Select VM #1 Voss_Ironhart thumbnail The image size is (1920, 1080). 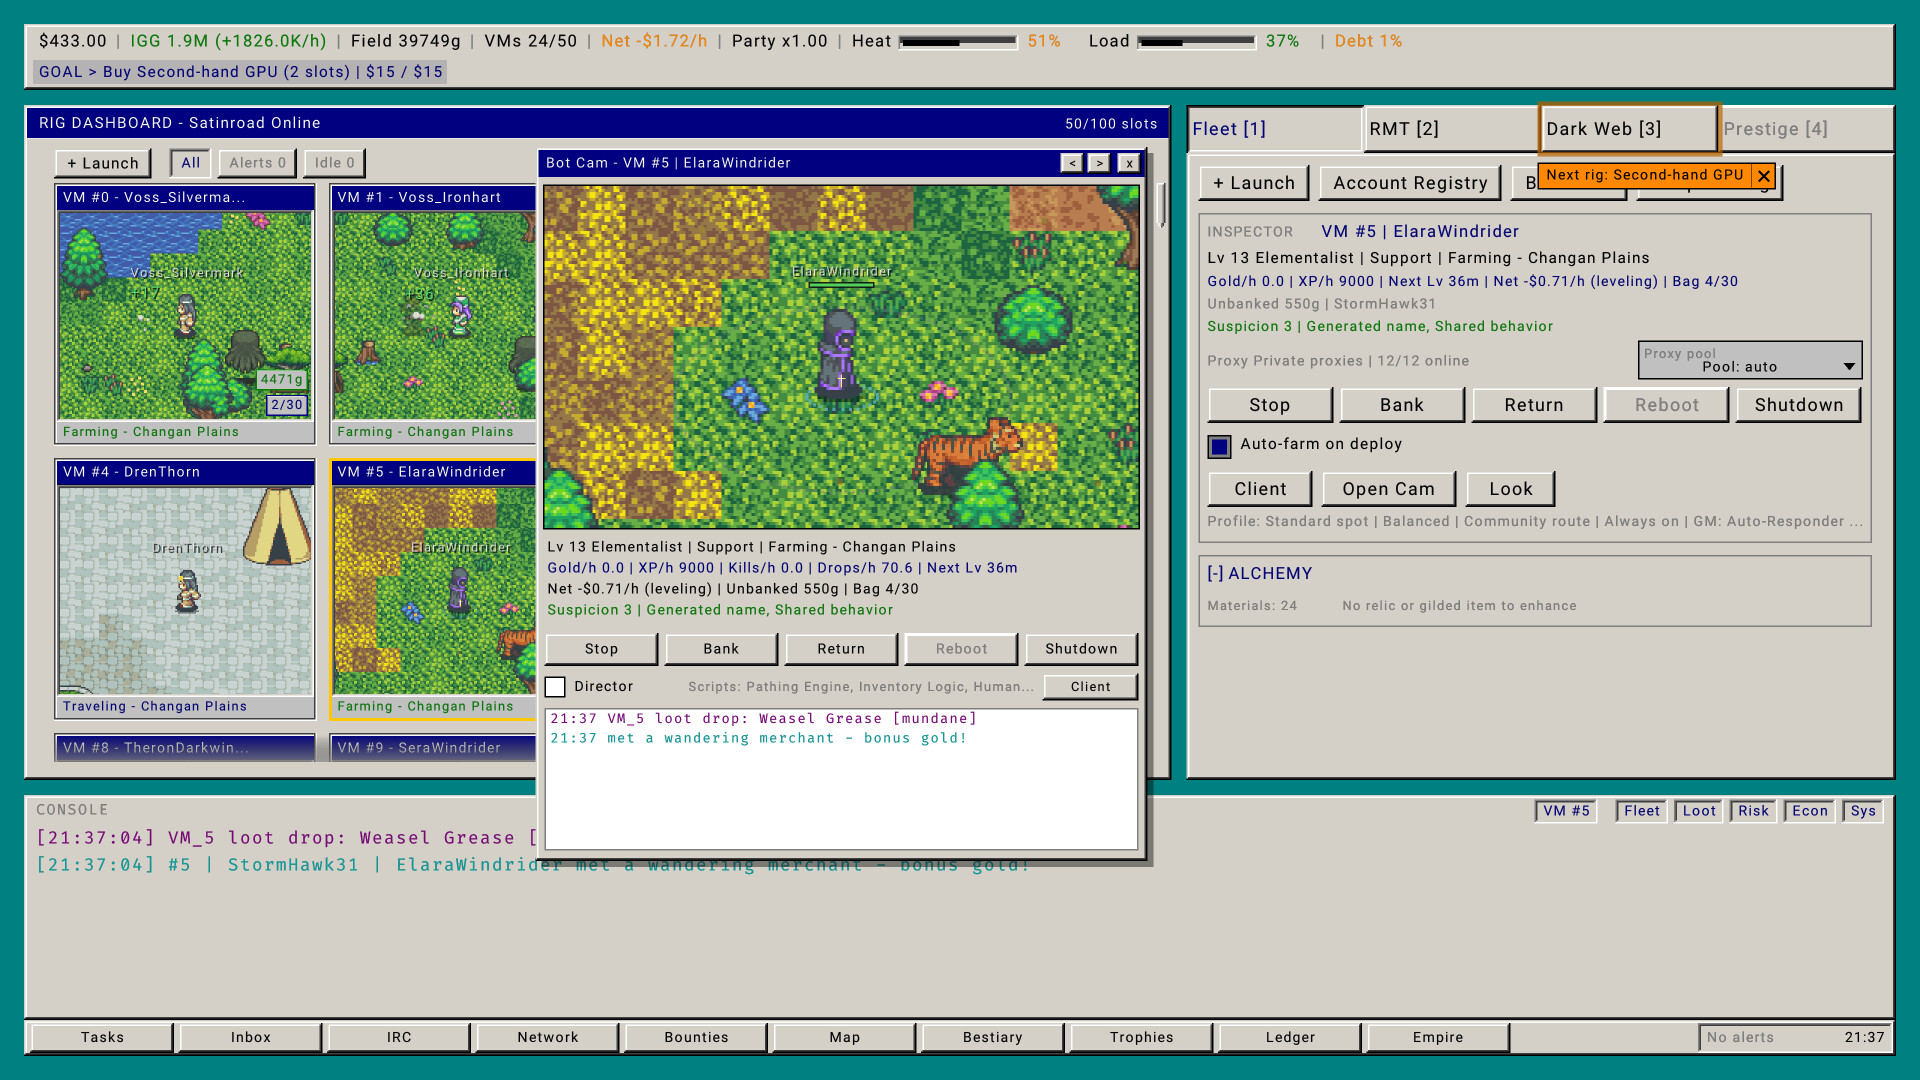435,313
